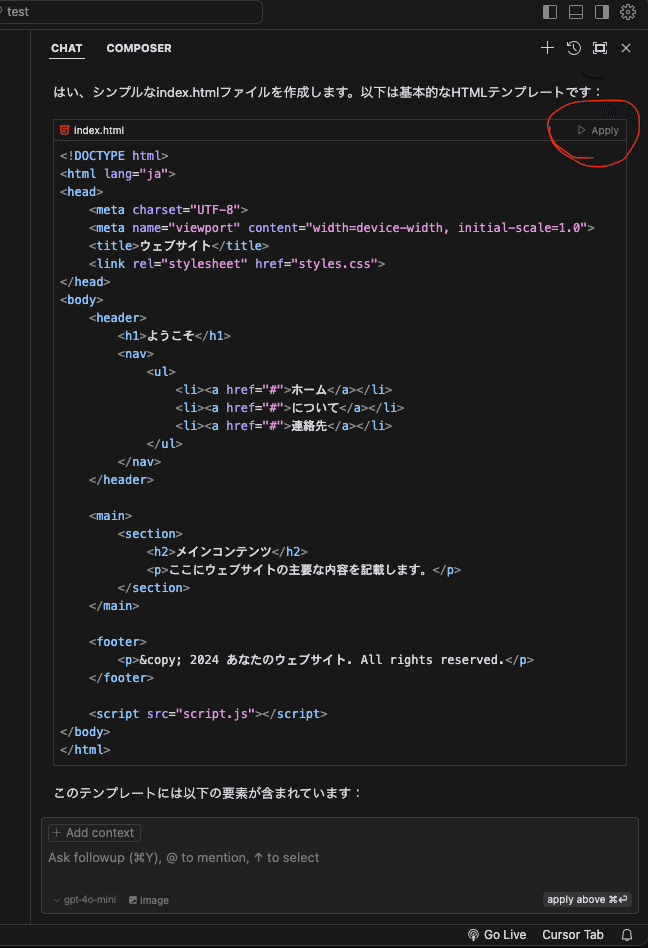
Task: Focus the Ask followup input field
Action: pyautogui.click(x=339, y=857)
